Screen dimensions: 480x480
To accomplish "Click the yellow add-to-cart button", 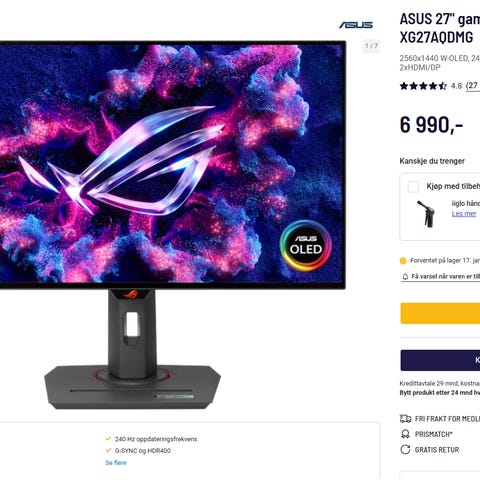I will [x=440, y=313].
